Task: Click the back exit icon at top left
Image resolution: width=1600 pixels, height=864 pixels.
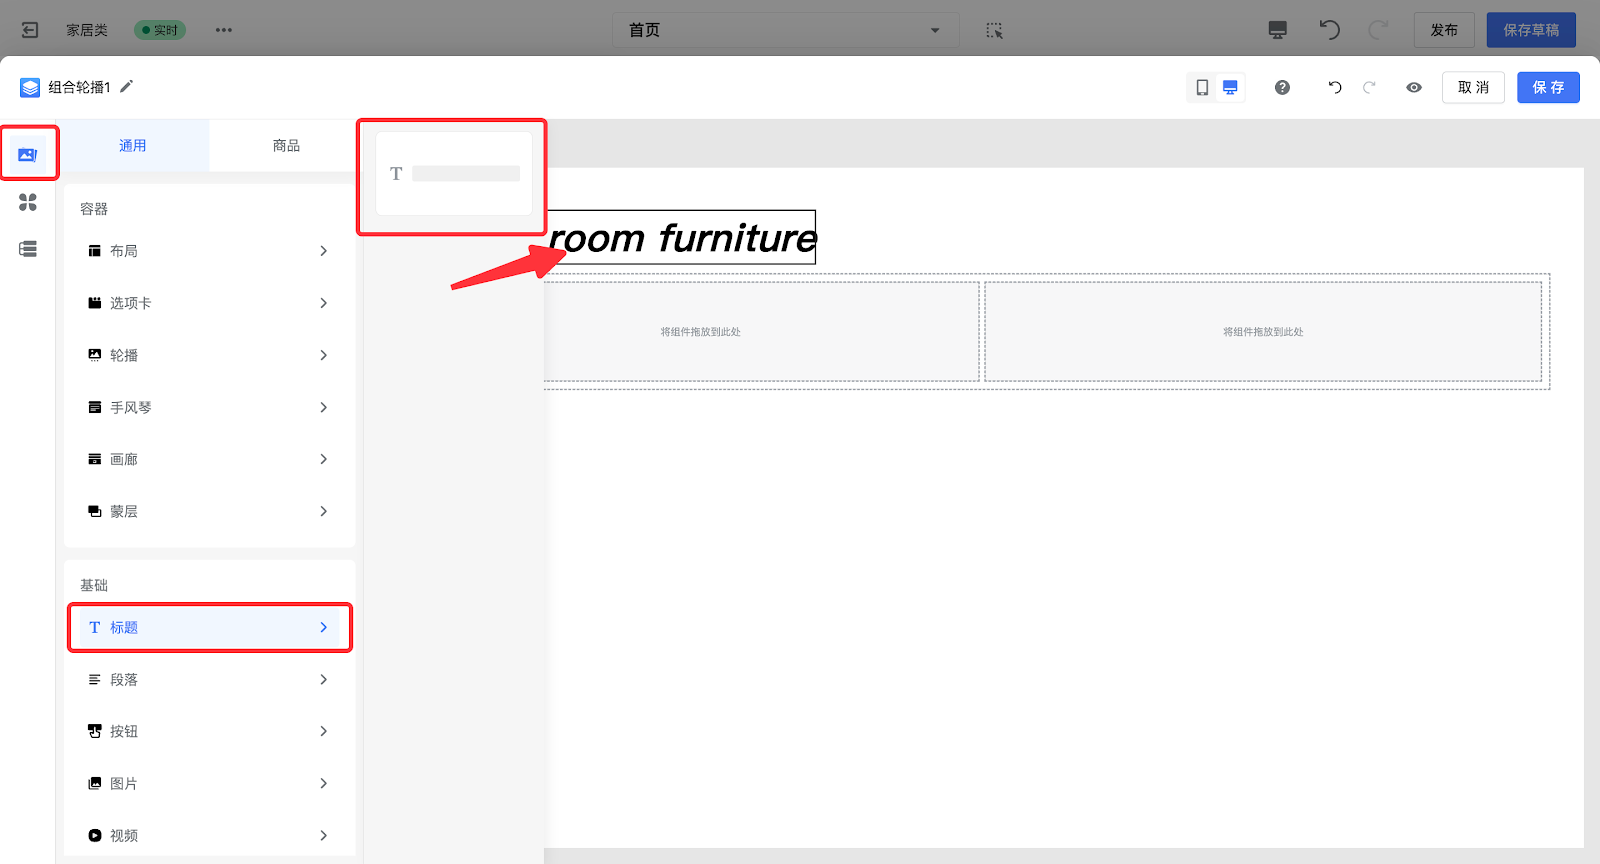Action: tap(30, 30)
